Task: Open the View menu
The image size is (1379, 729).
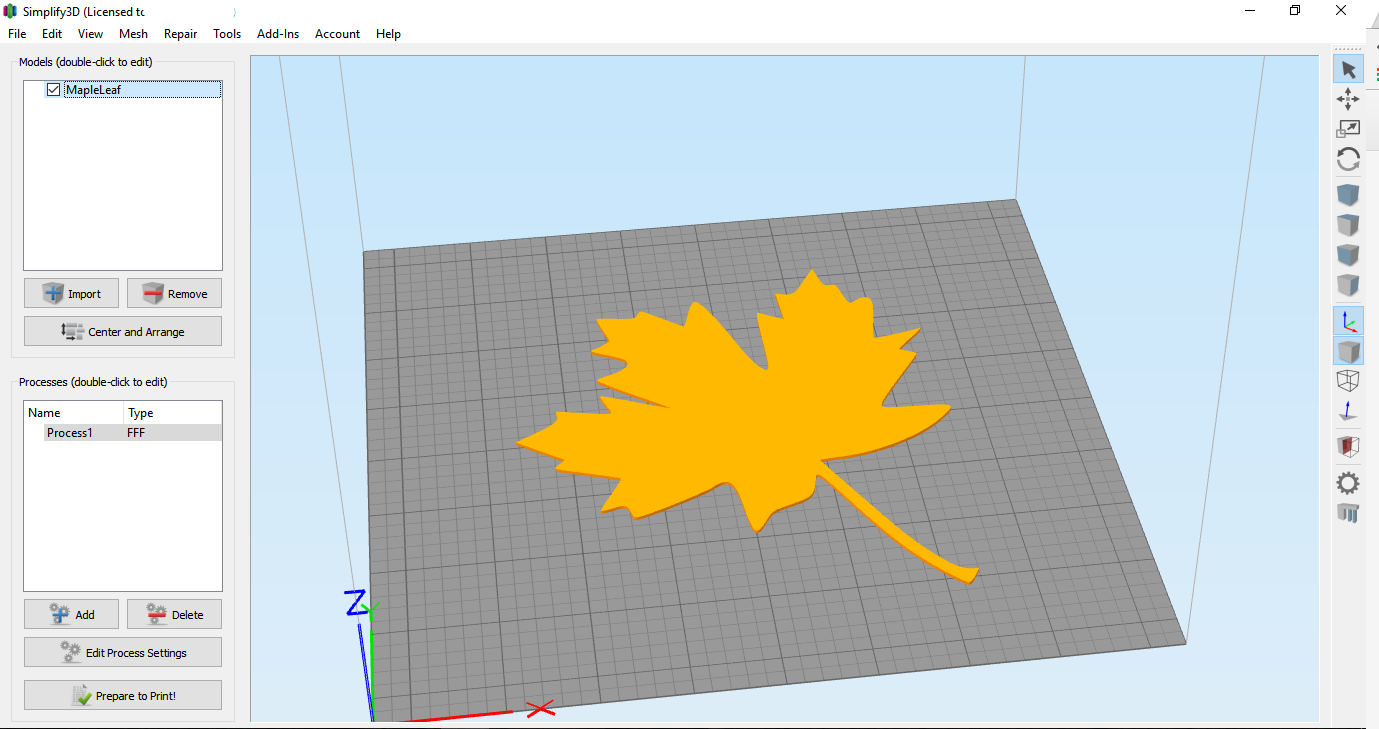Action: tap(90, 34)
